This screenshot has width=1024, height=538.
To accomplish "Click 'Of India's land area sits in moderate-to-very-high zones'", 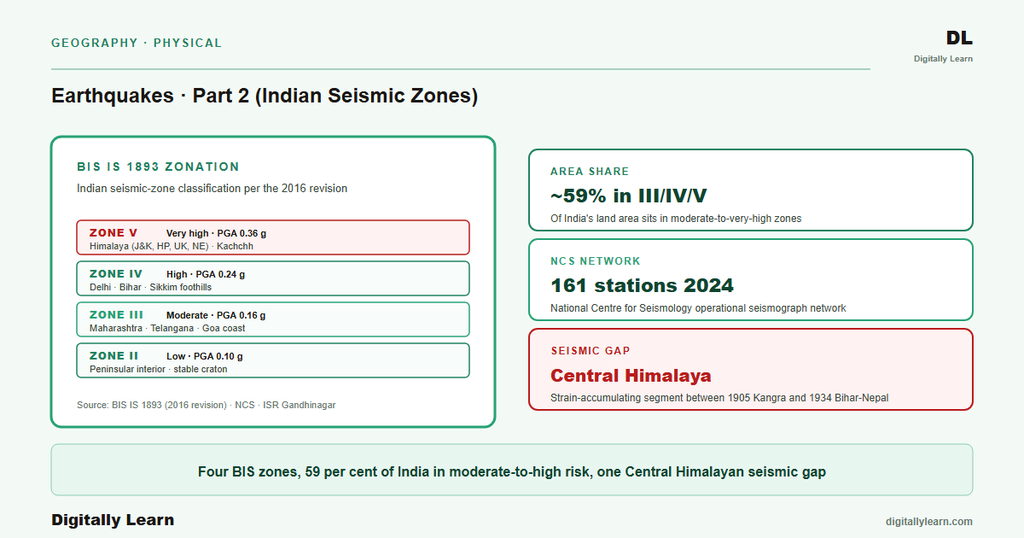I will [x=676, y=219].
